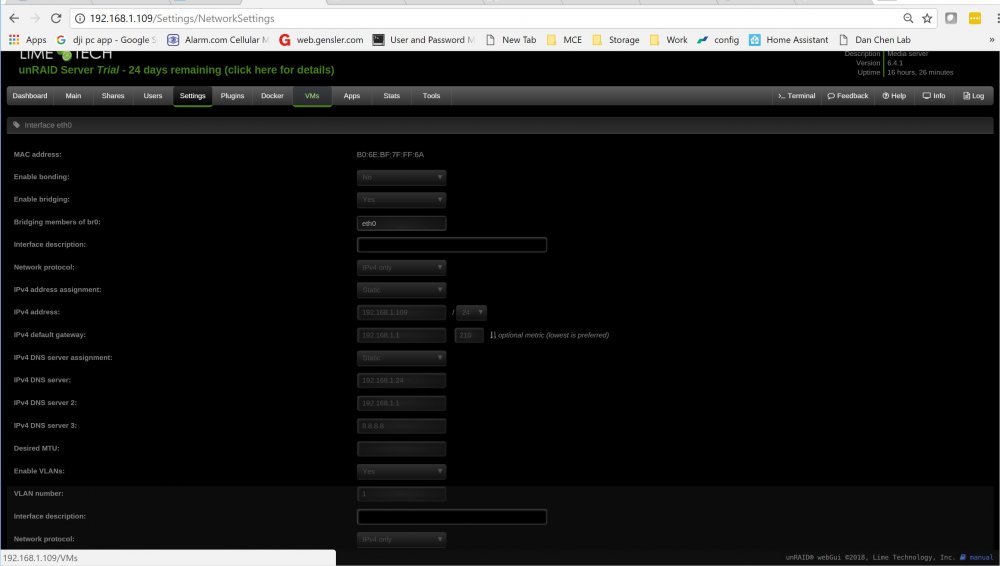Click the Desired MTU field
This screenshot has width=1000, height=566.
tap(401, 449)
